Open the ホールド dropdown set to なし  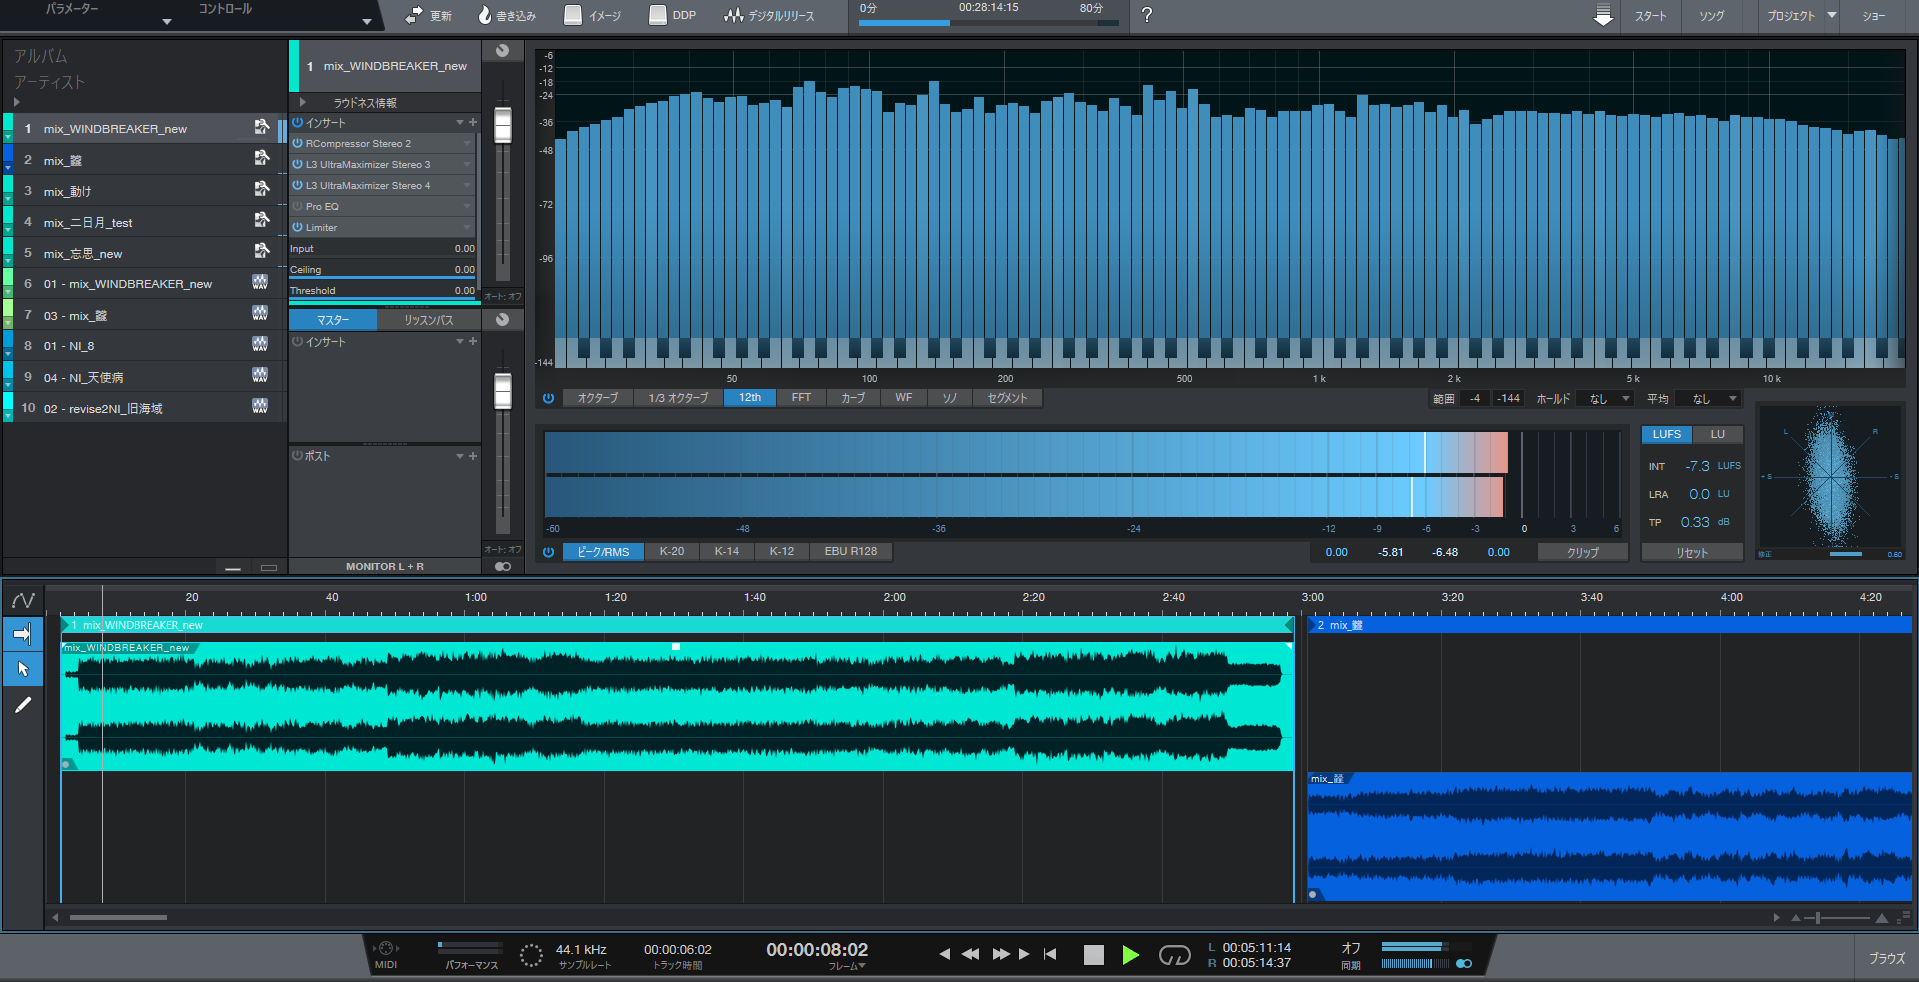pos(1603,398)
